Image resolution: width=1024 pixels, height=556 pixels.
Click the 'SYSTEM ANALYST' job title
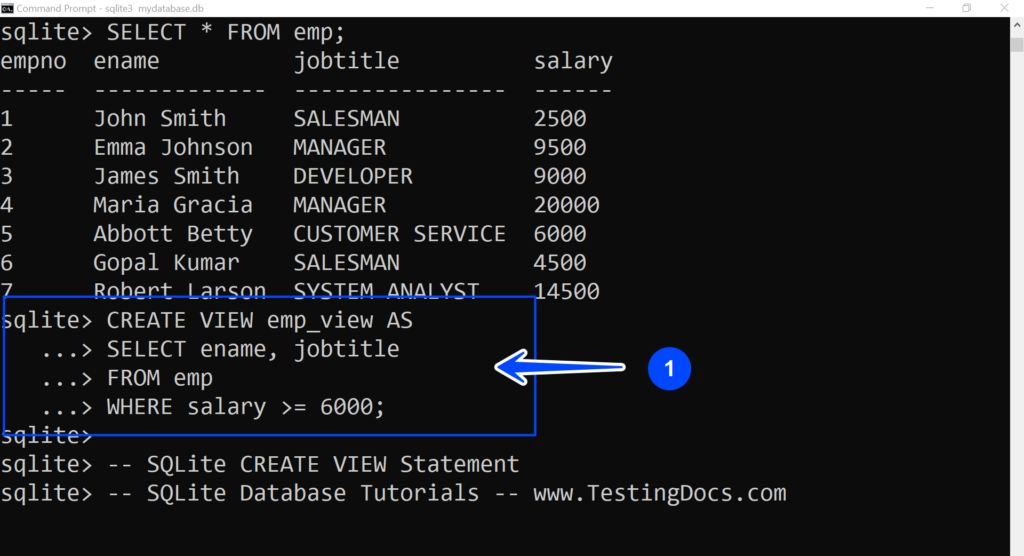pyautogui.click(x=386, y=290)
